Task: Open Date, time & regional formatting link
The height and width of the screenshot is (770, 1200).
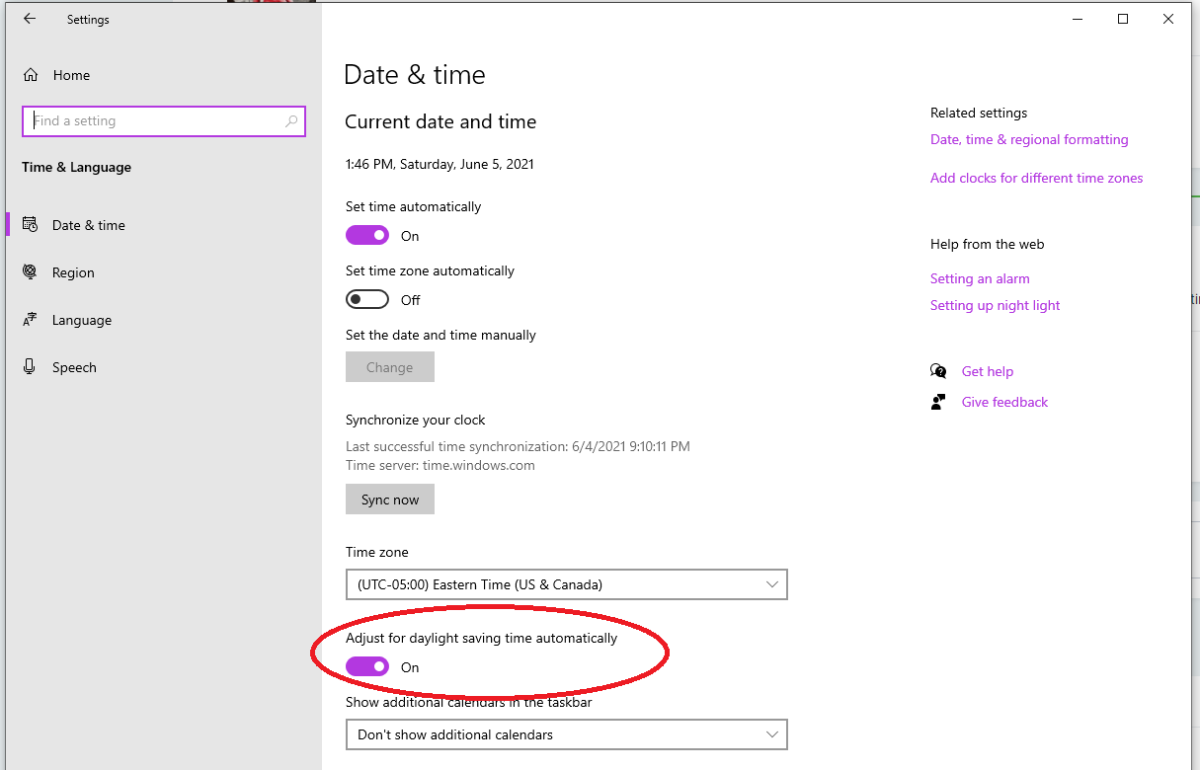Action: (x=1029, y=140)
